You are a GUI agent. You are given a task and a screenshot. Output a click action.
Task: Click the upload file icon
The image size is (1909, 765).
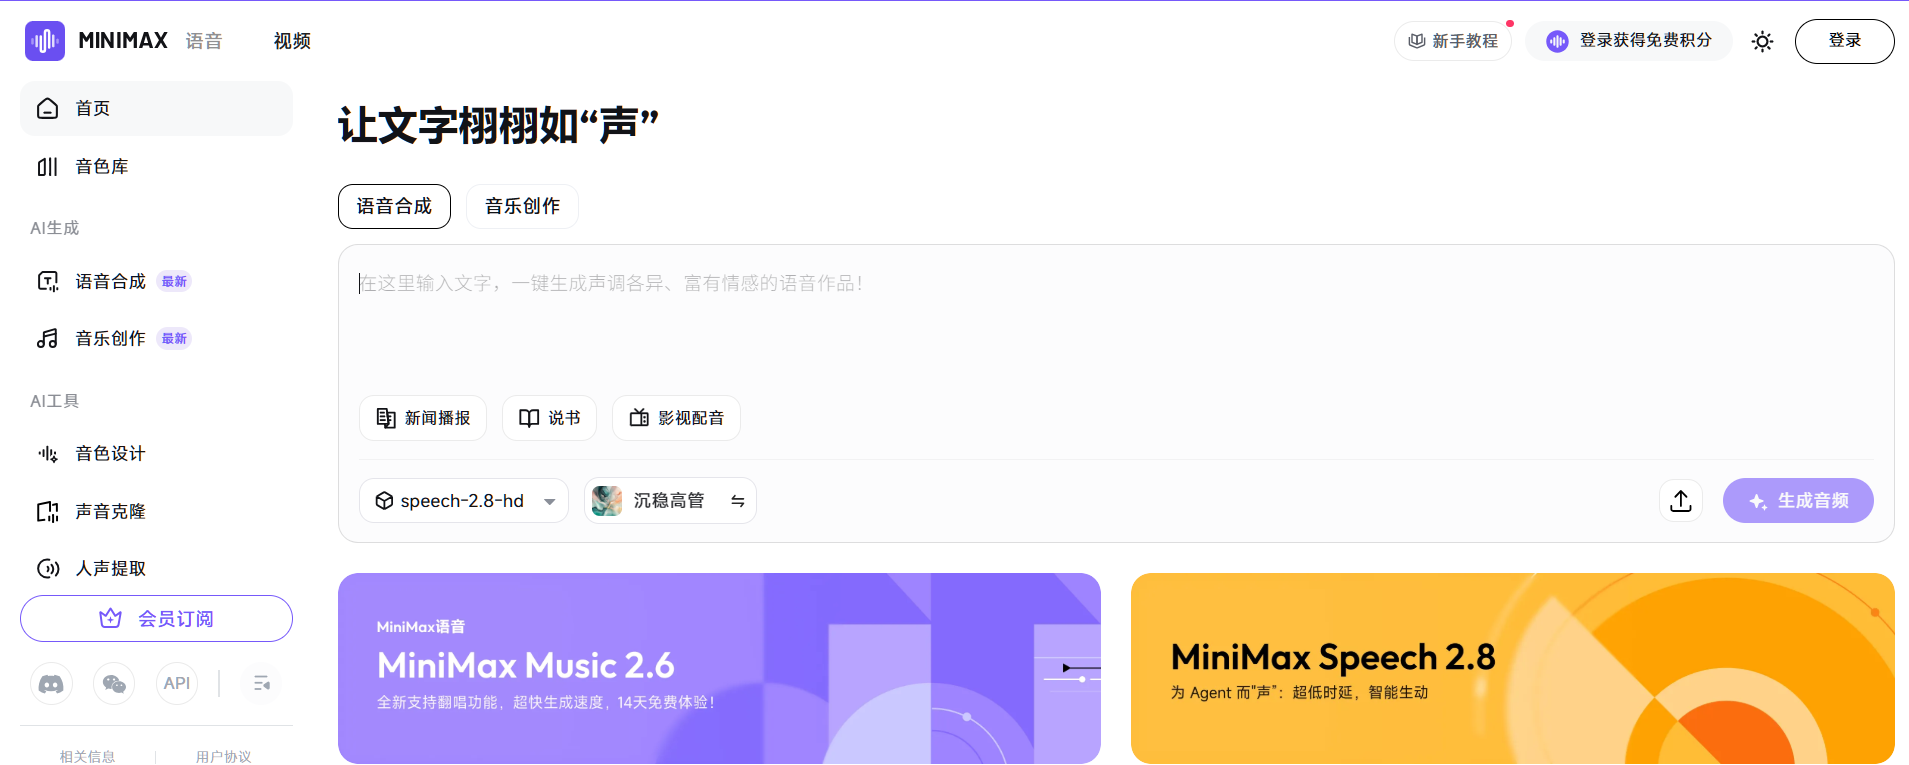click(1681, 501)
